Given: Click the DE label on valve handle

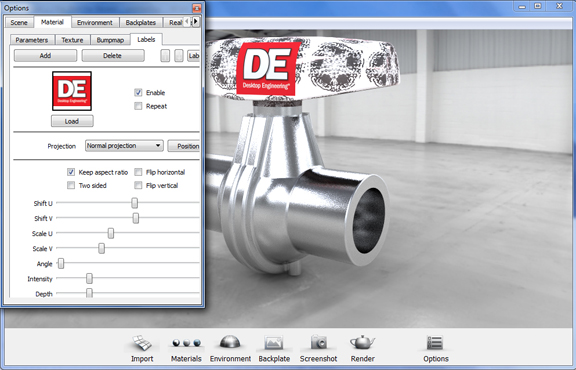Looking at the screenshot, I should click(268, 68).
